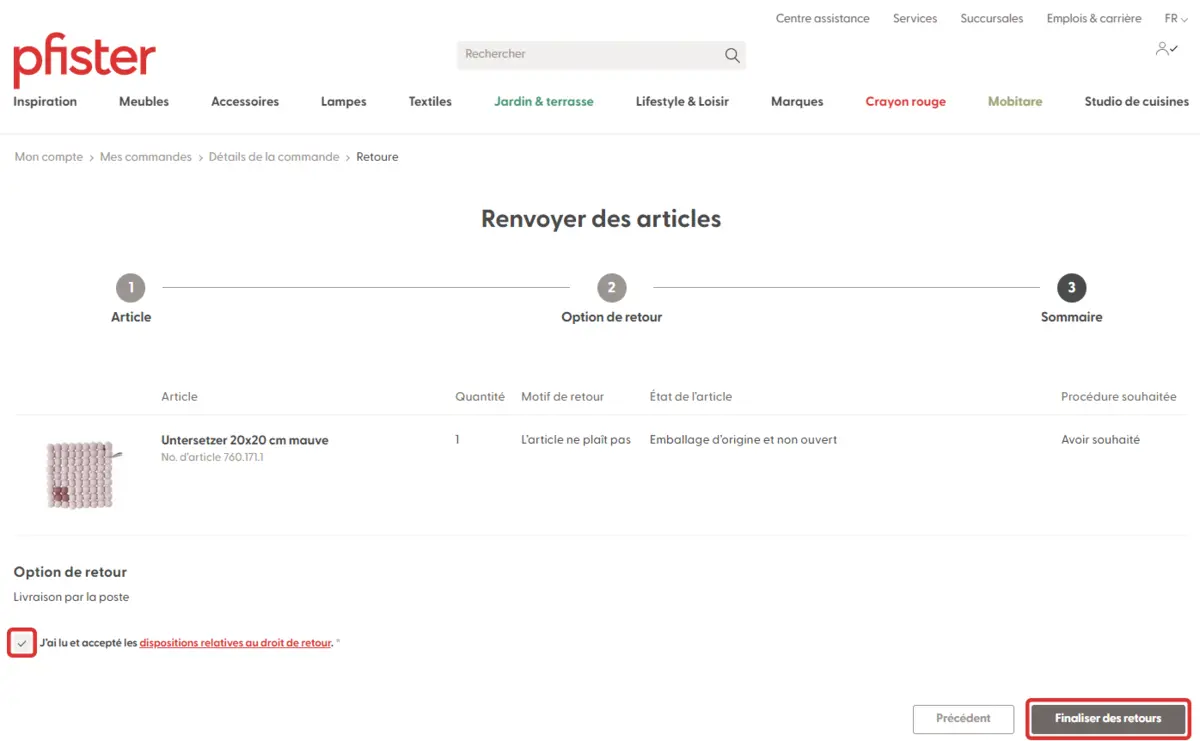
Task: Open dispositions relatives au droit de retour link
Action: coord(235,643)
